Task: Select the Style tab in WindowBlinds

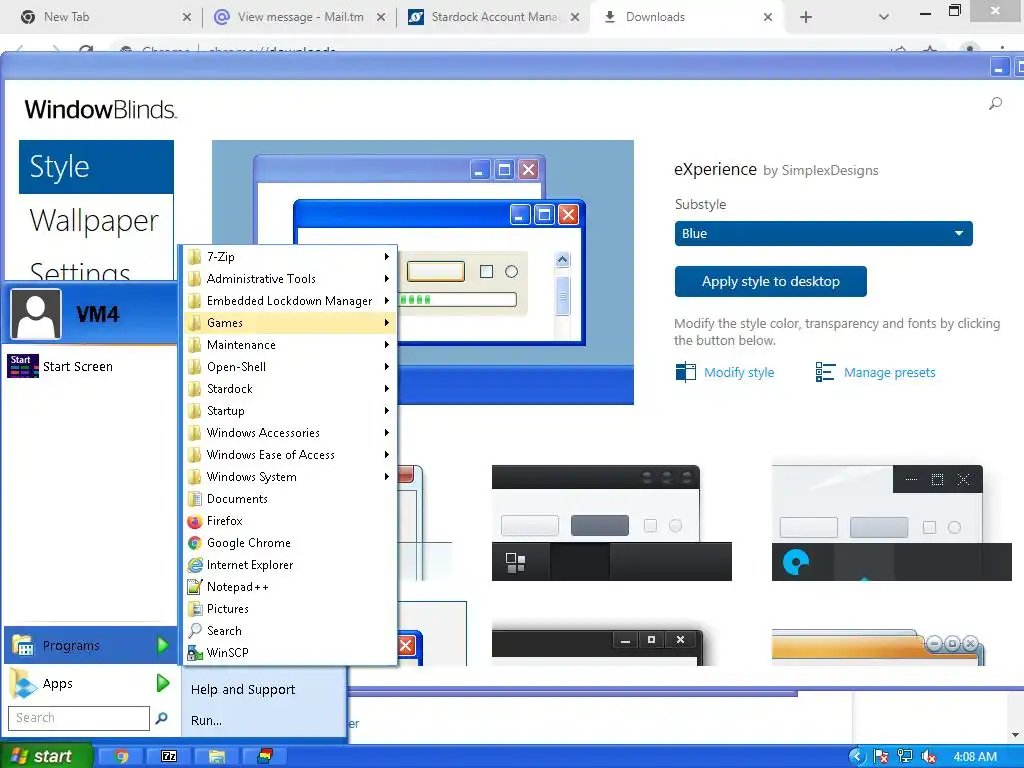Action: [x=97, y=167]
